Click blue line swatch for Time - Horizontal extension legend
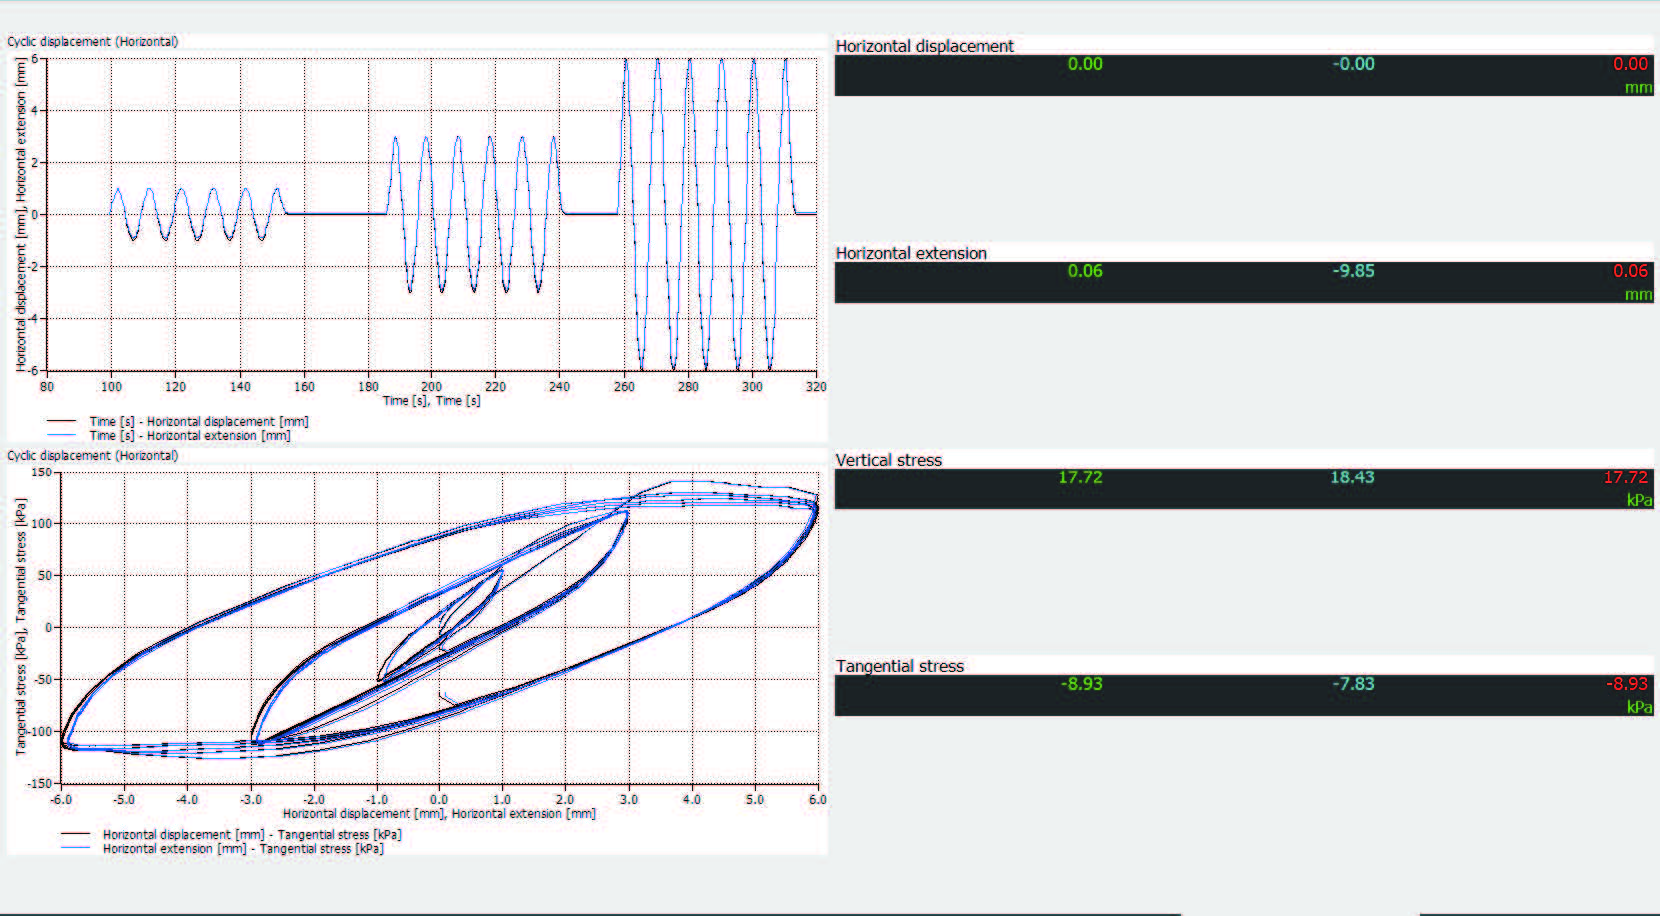This screenshot has height=916, width=1660. 62,436
